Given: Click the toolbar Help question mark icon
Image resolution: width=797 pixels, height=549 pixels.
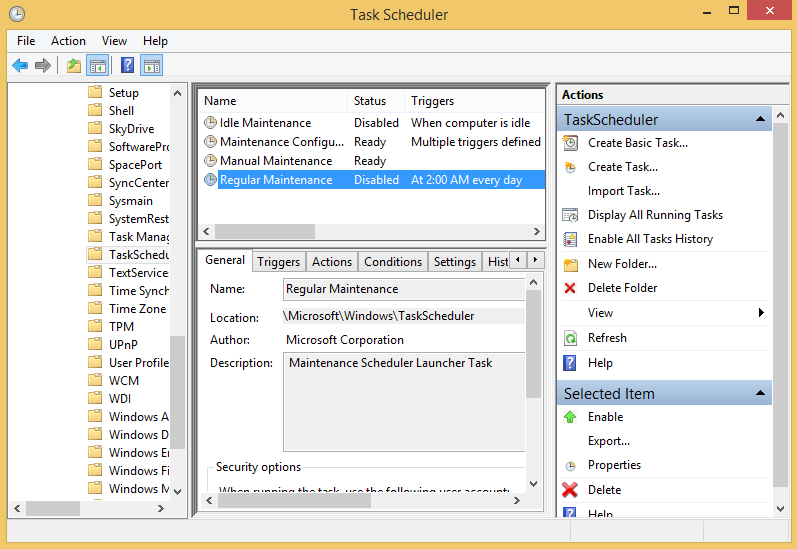Looking at the screenshot, I should tap(127, 66).
